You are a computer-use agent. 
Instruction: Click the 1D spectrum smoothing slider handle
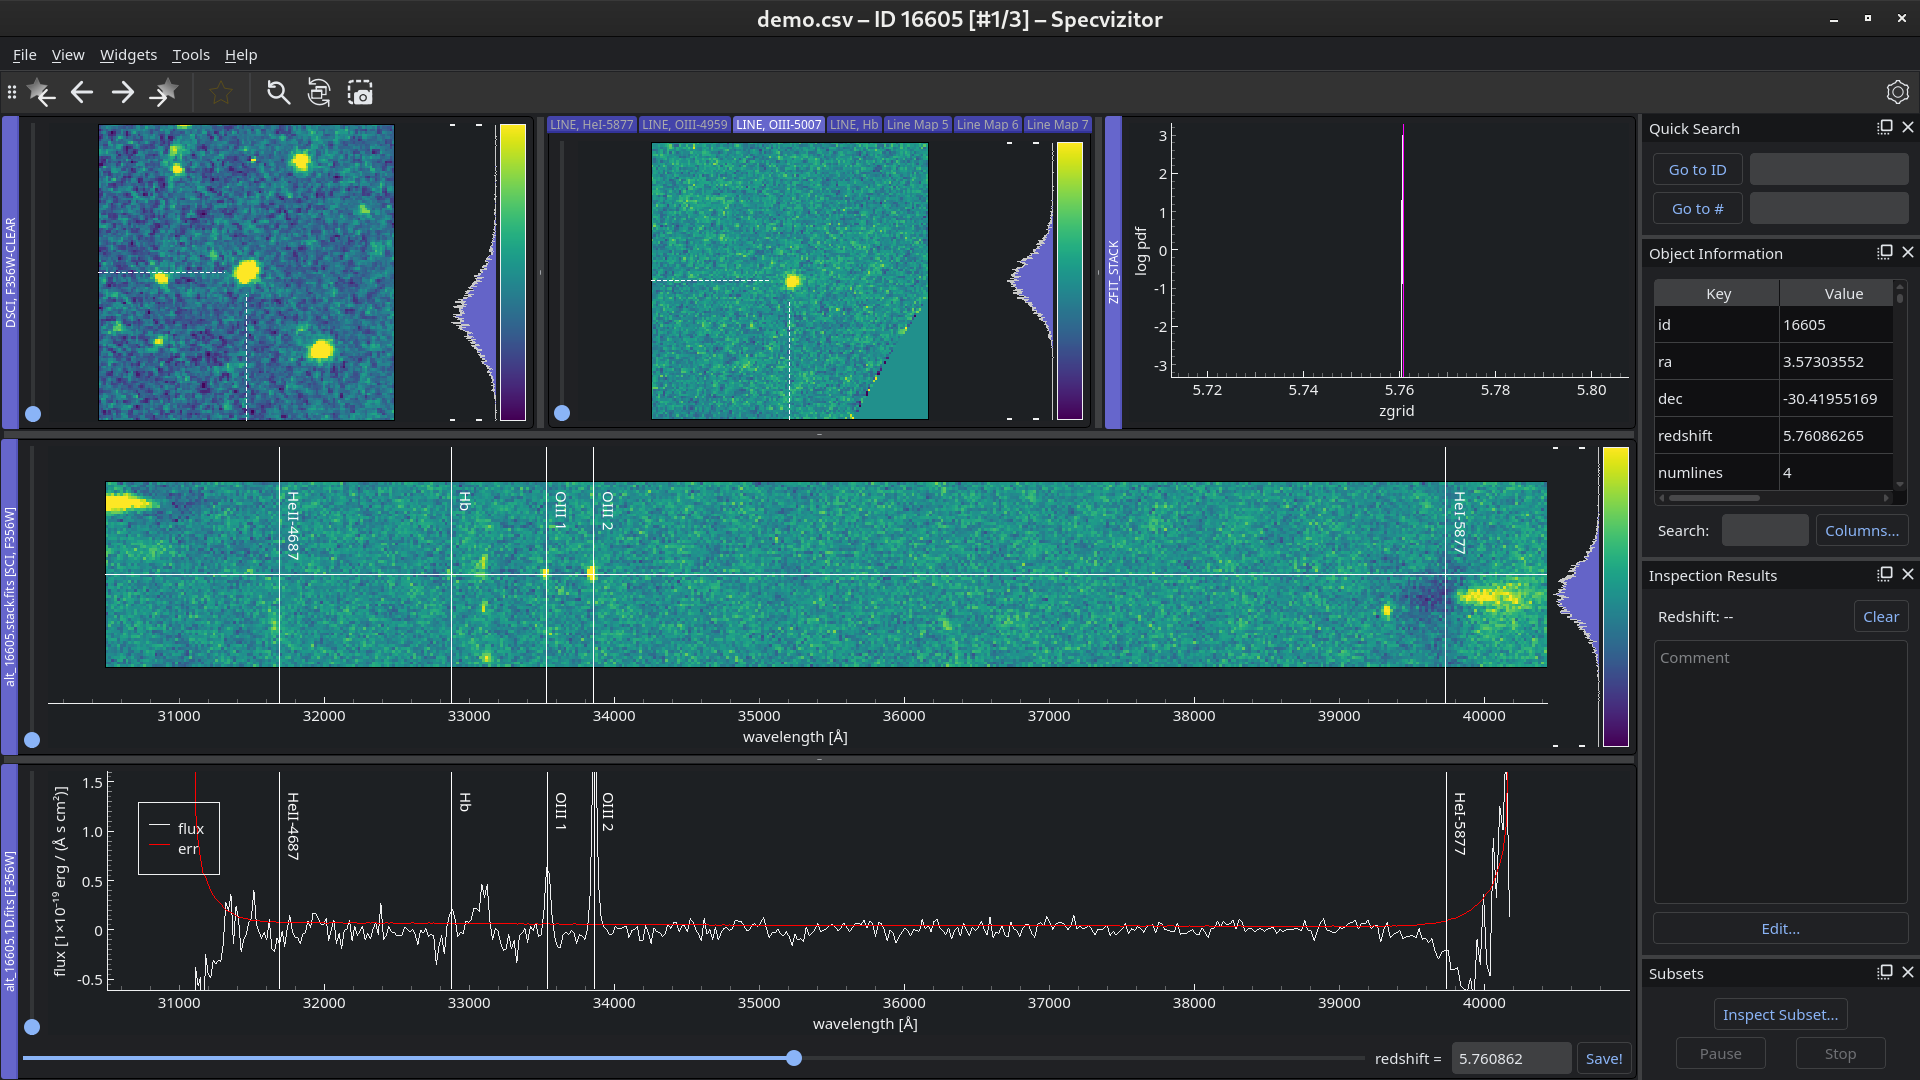click(32, 1027)
